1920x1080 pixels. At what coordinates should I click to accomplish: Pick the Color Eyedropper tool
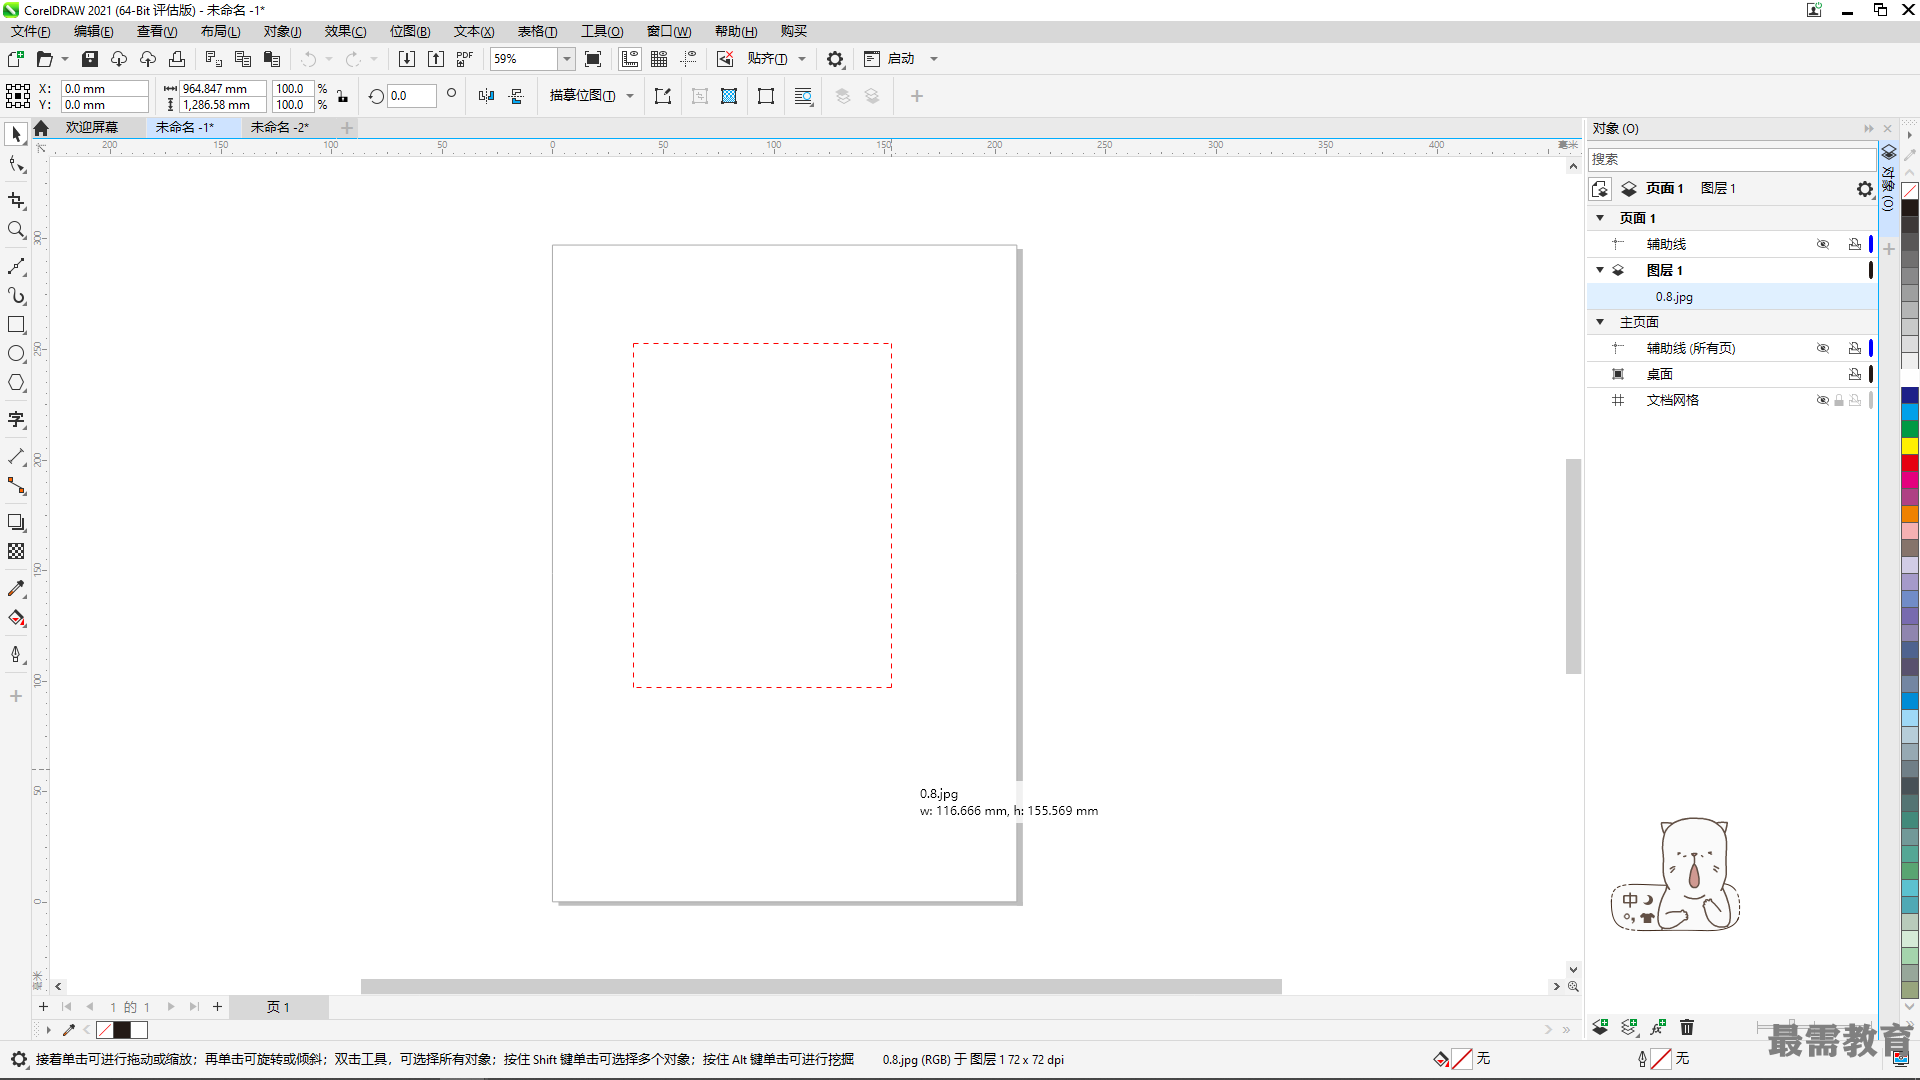[x=16, y=589]
